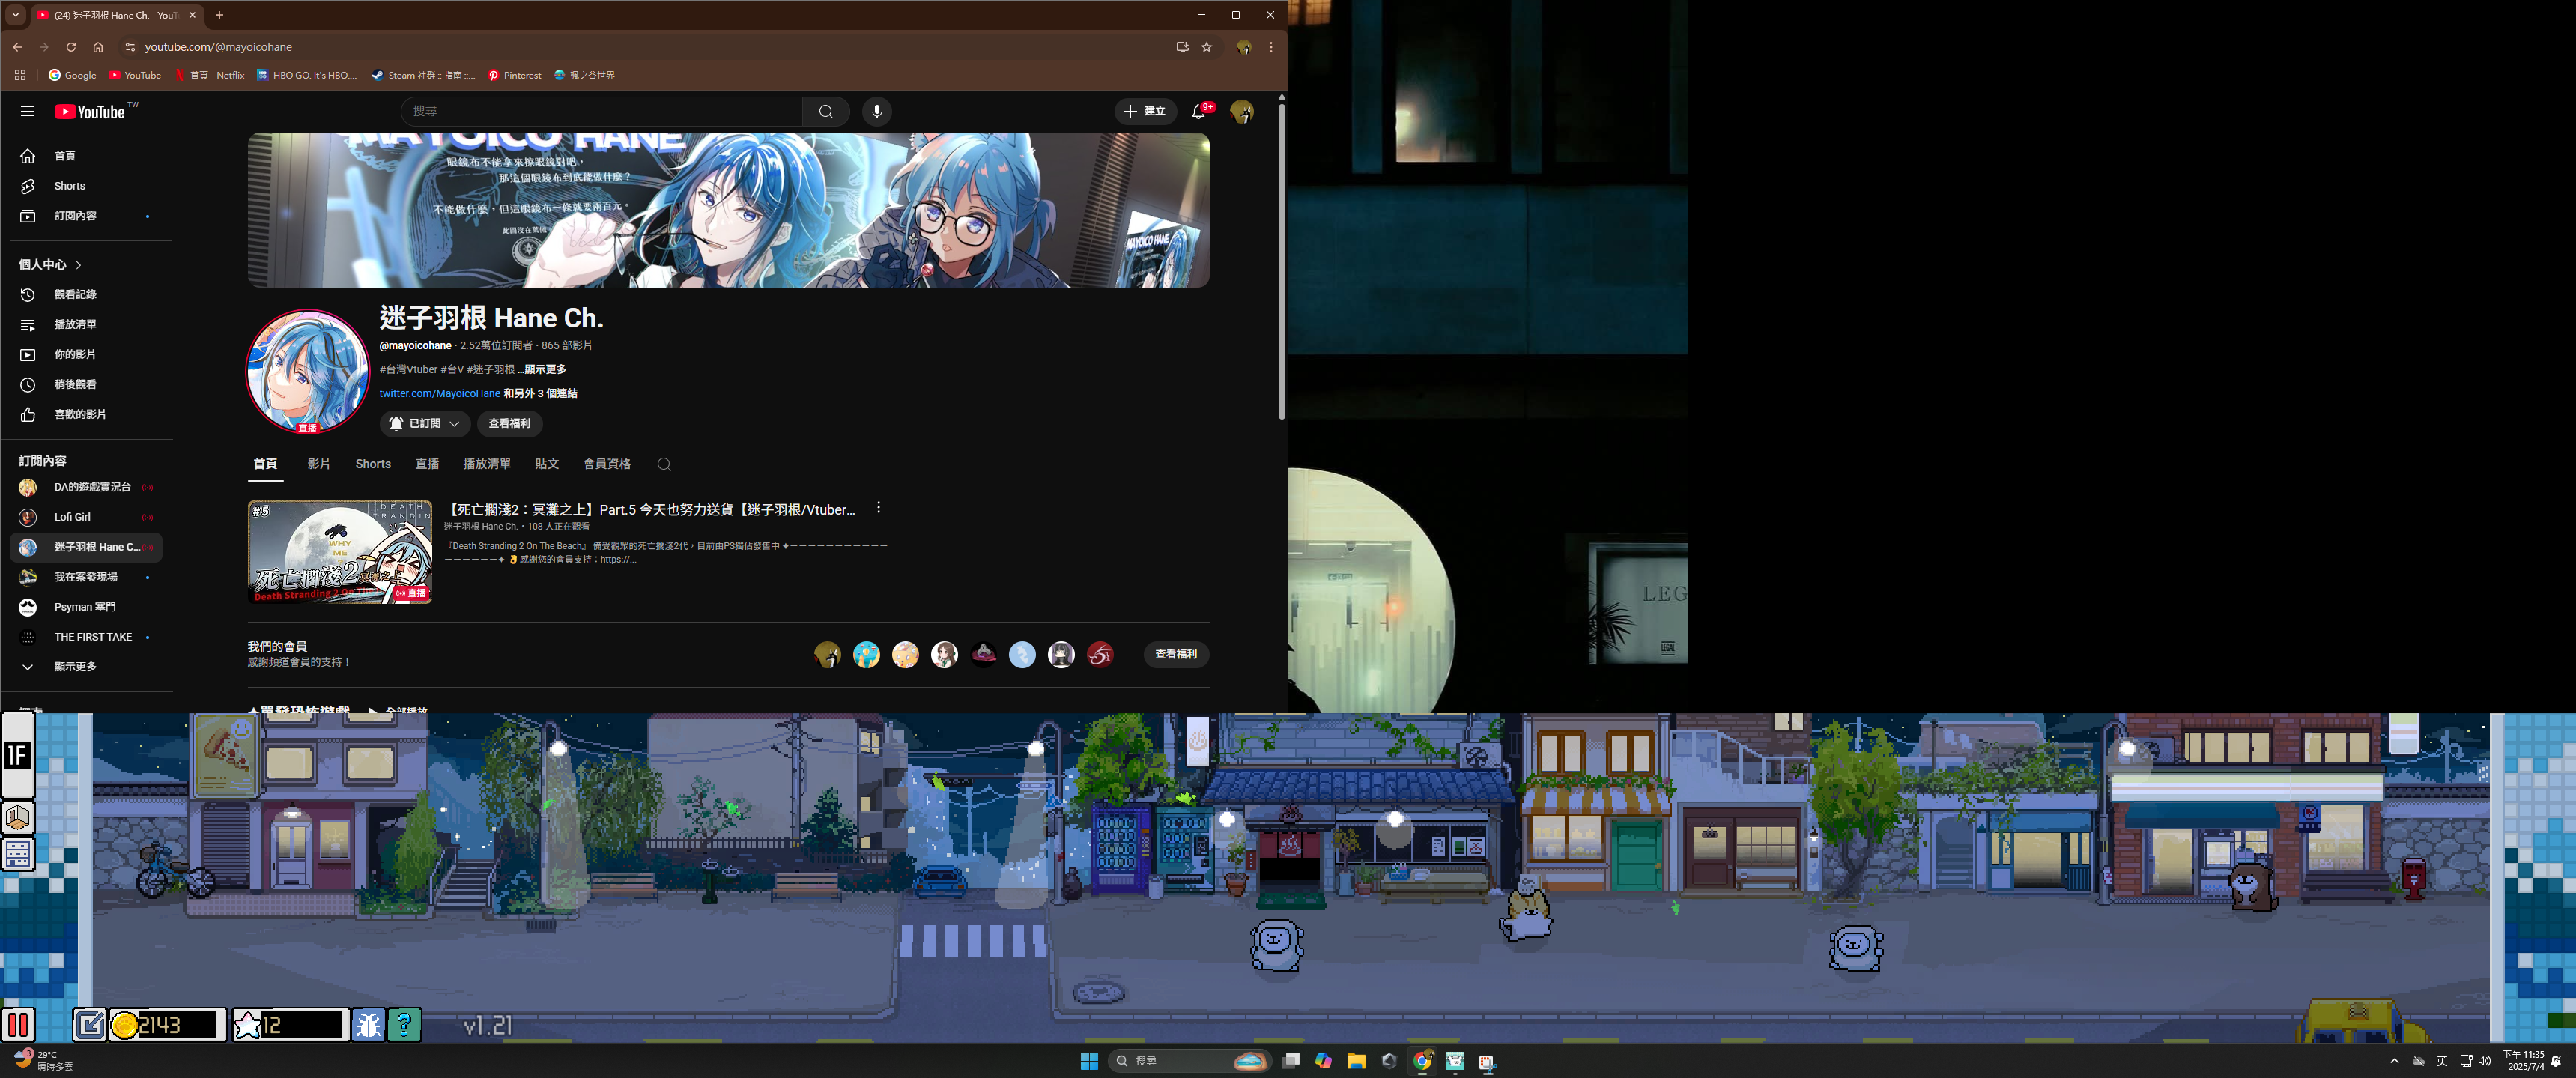Open '和另外 3 個連結' channel links

(540, 394)
